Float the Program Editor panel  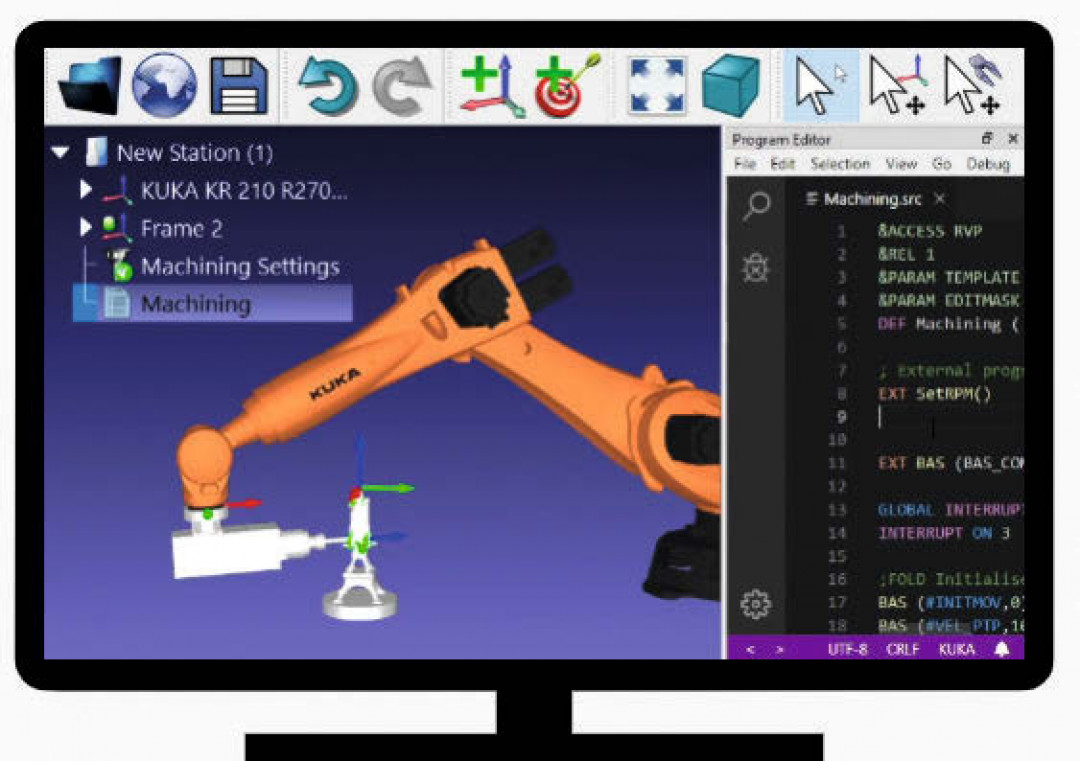(986, 138)
